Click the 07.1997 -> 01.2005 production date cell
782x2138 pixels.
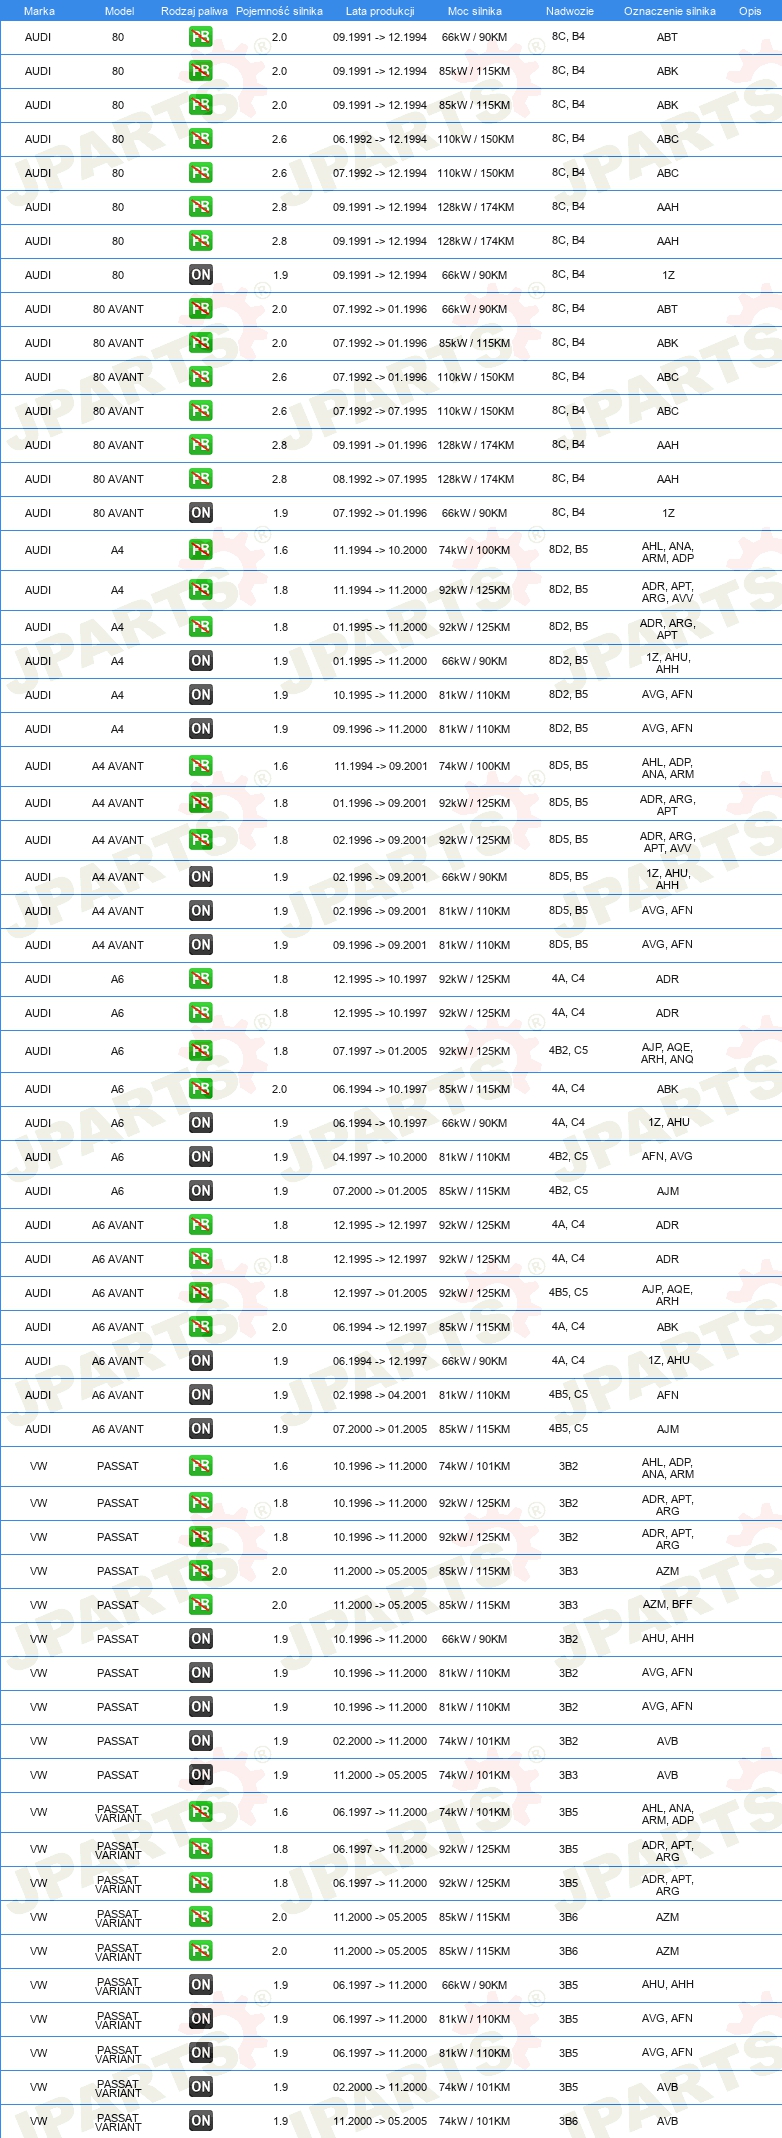click(x=380, y=1051)
